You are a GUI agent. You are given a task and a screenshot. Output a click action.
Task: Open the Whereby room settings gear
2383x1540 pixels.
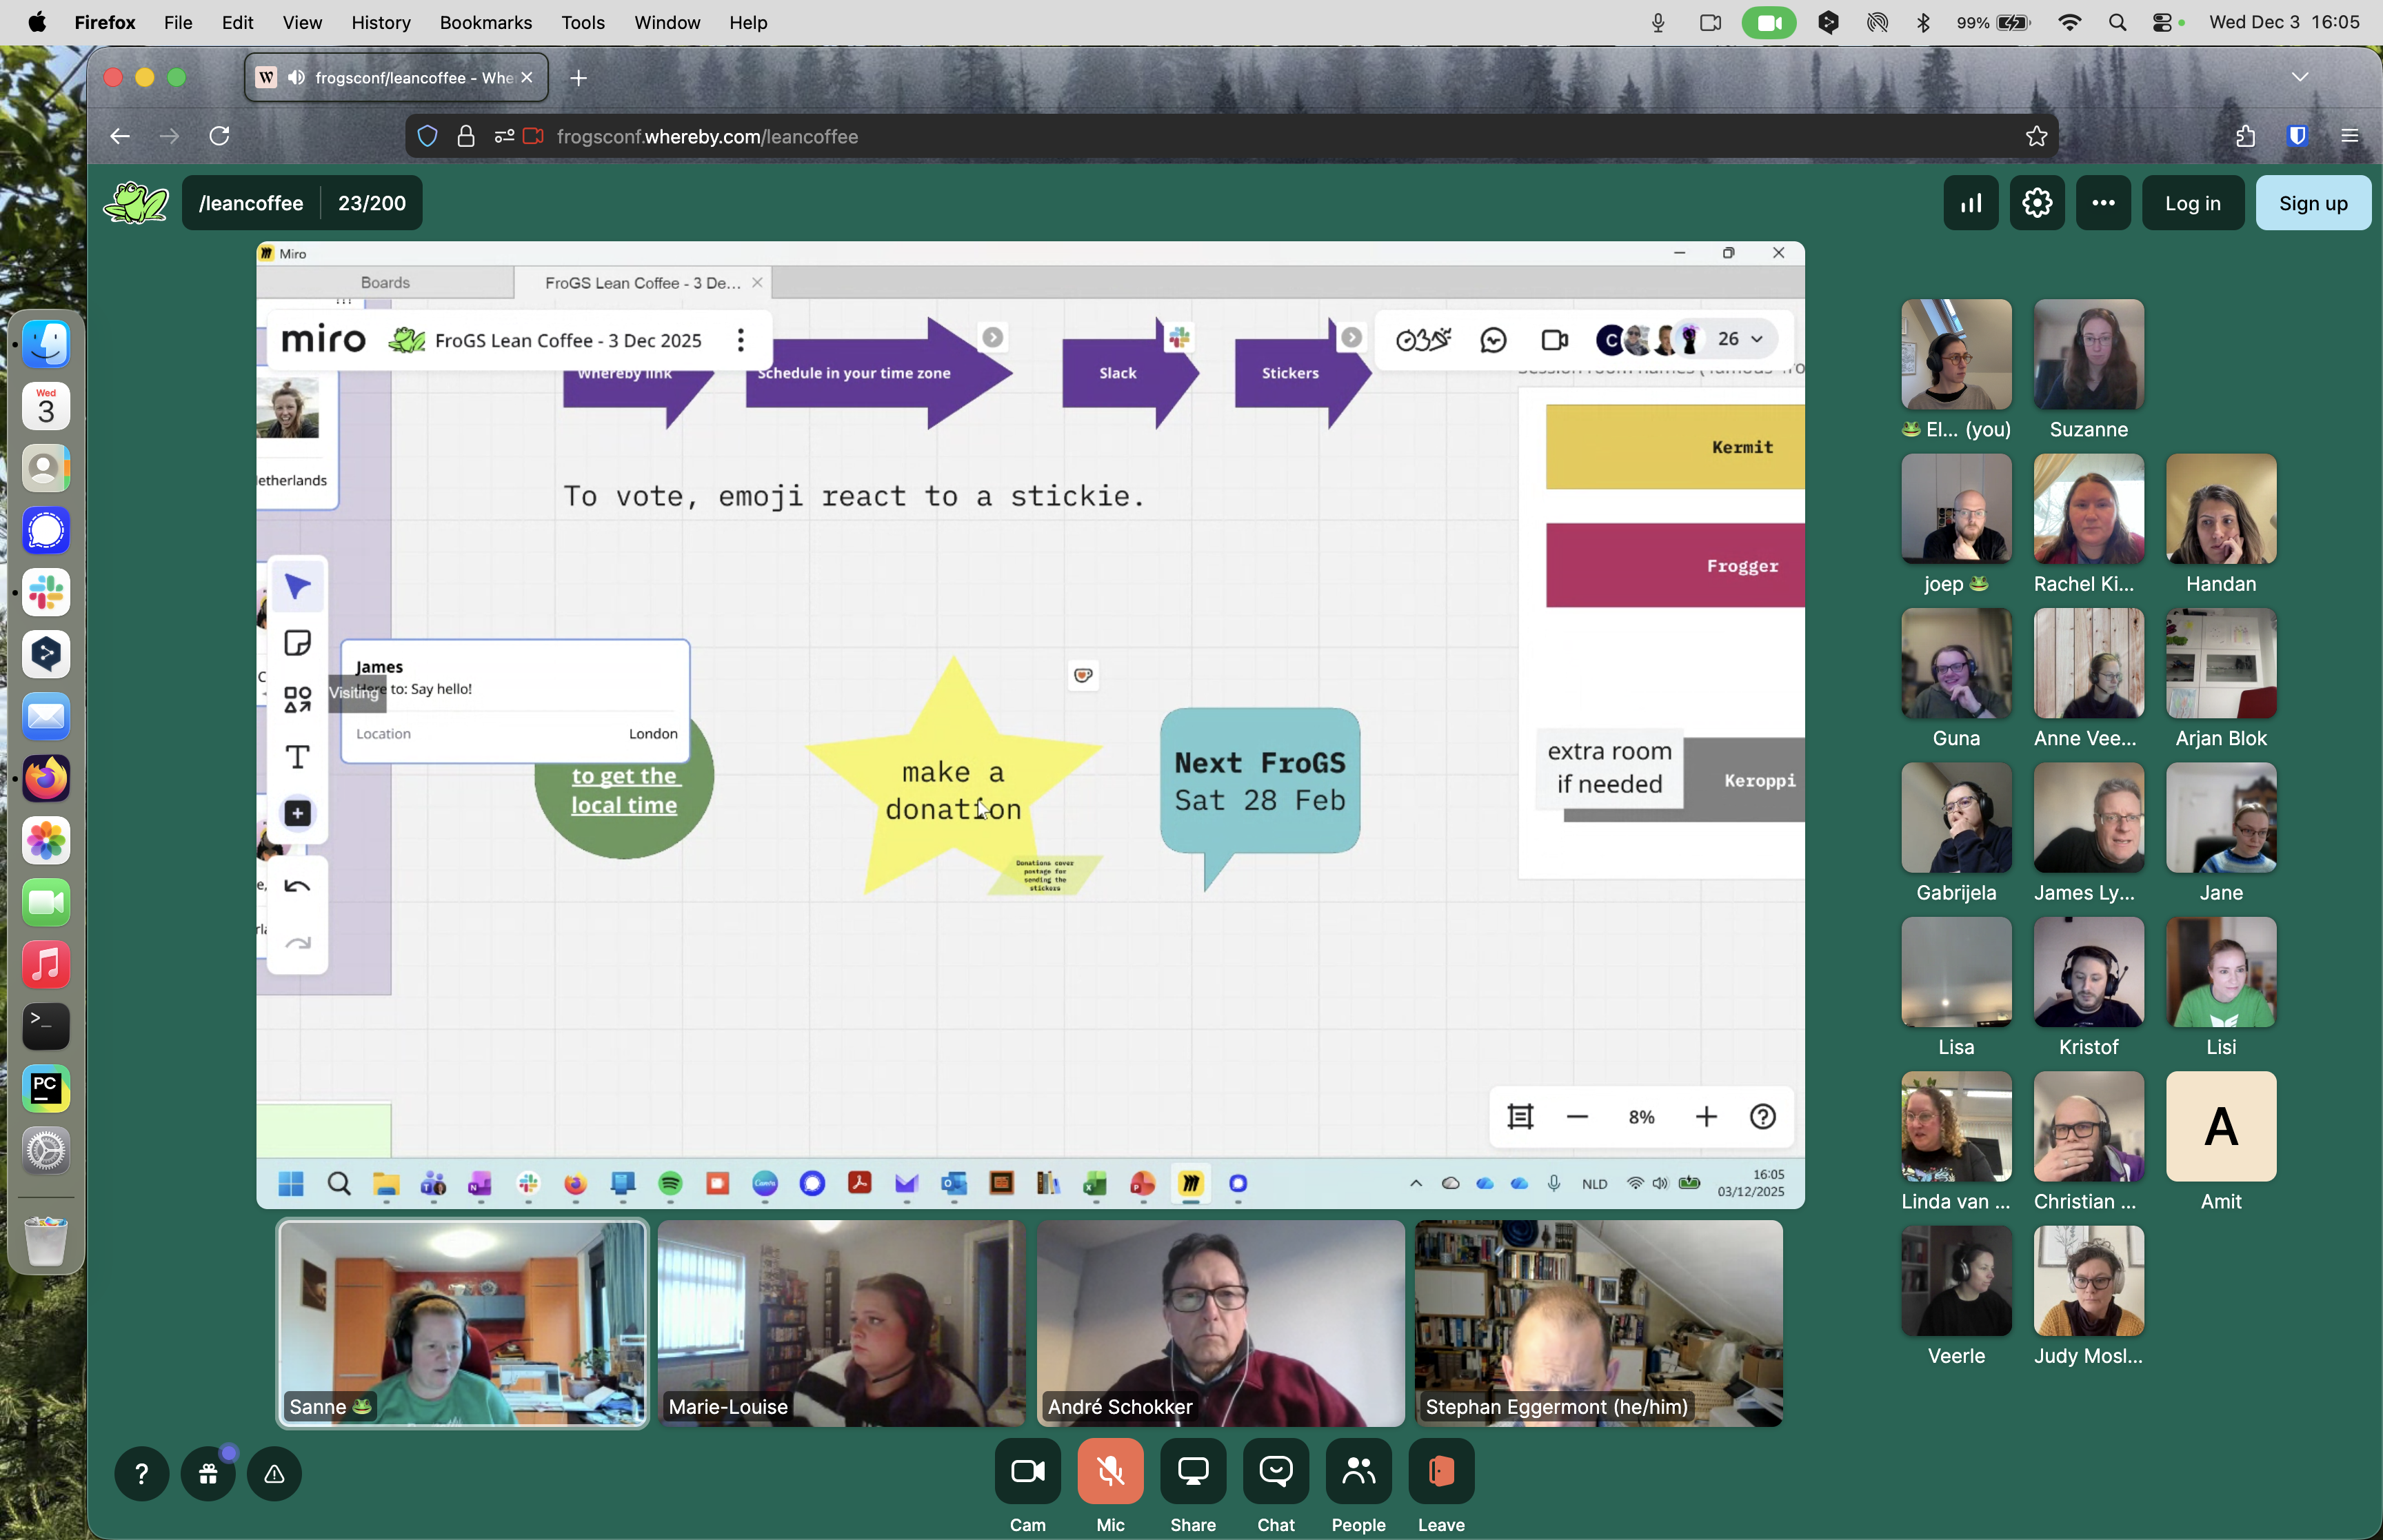coord(2036,203)
